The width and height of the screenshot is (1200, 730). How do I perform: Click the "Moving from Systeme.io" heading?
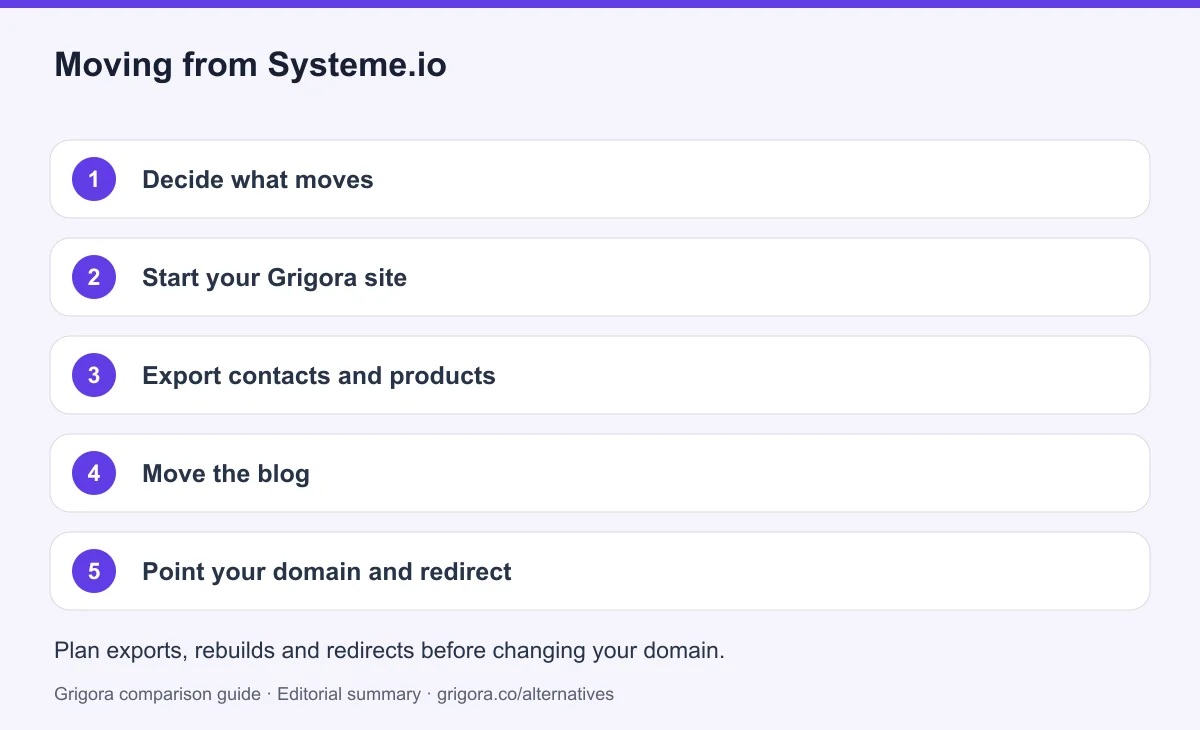pos(250,65)
